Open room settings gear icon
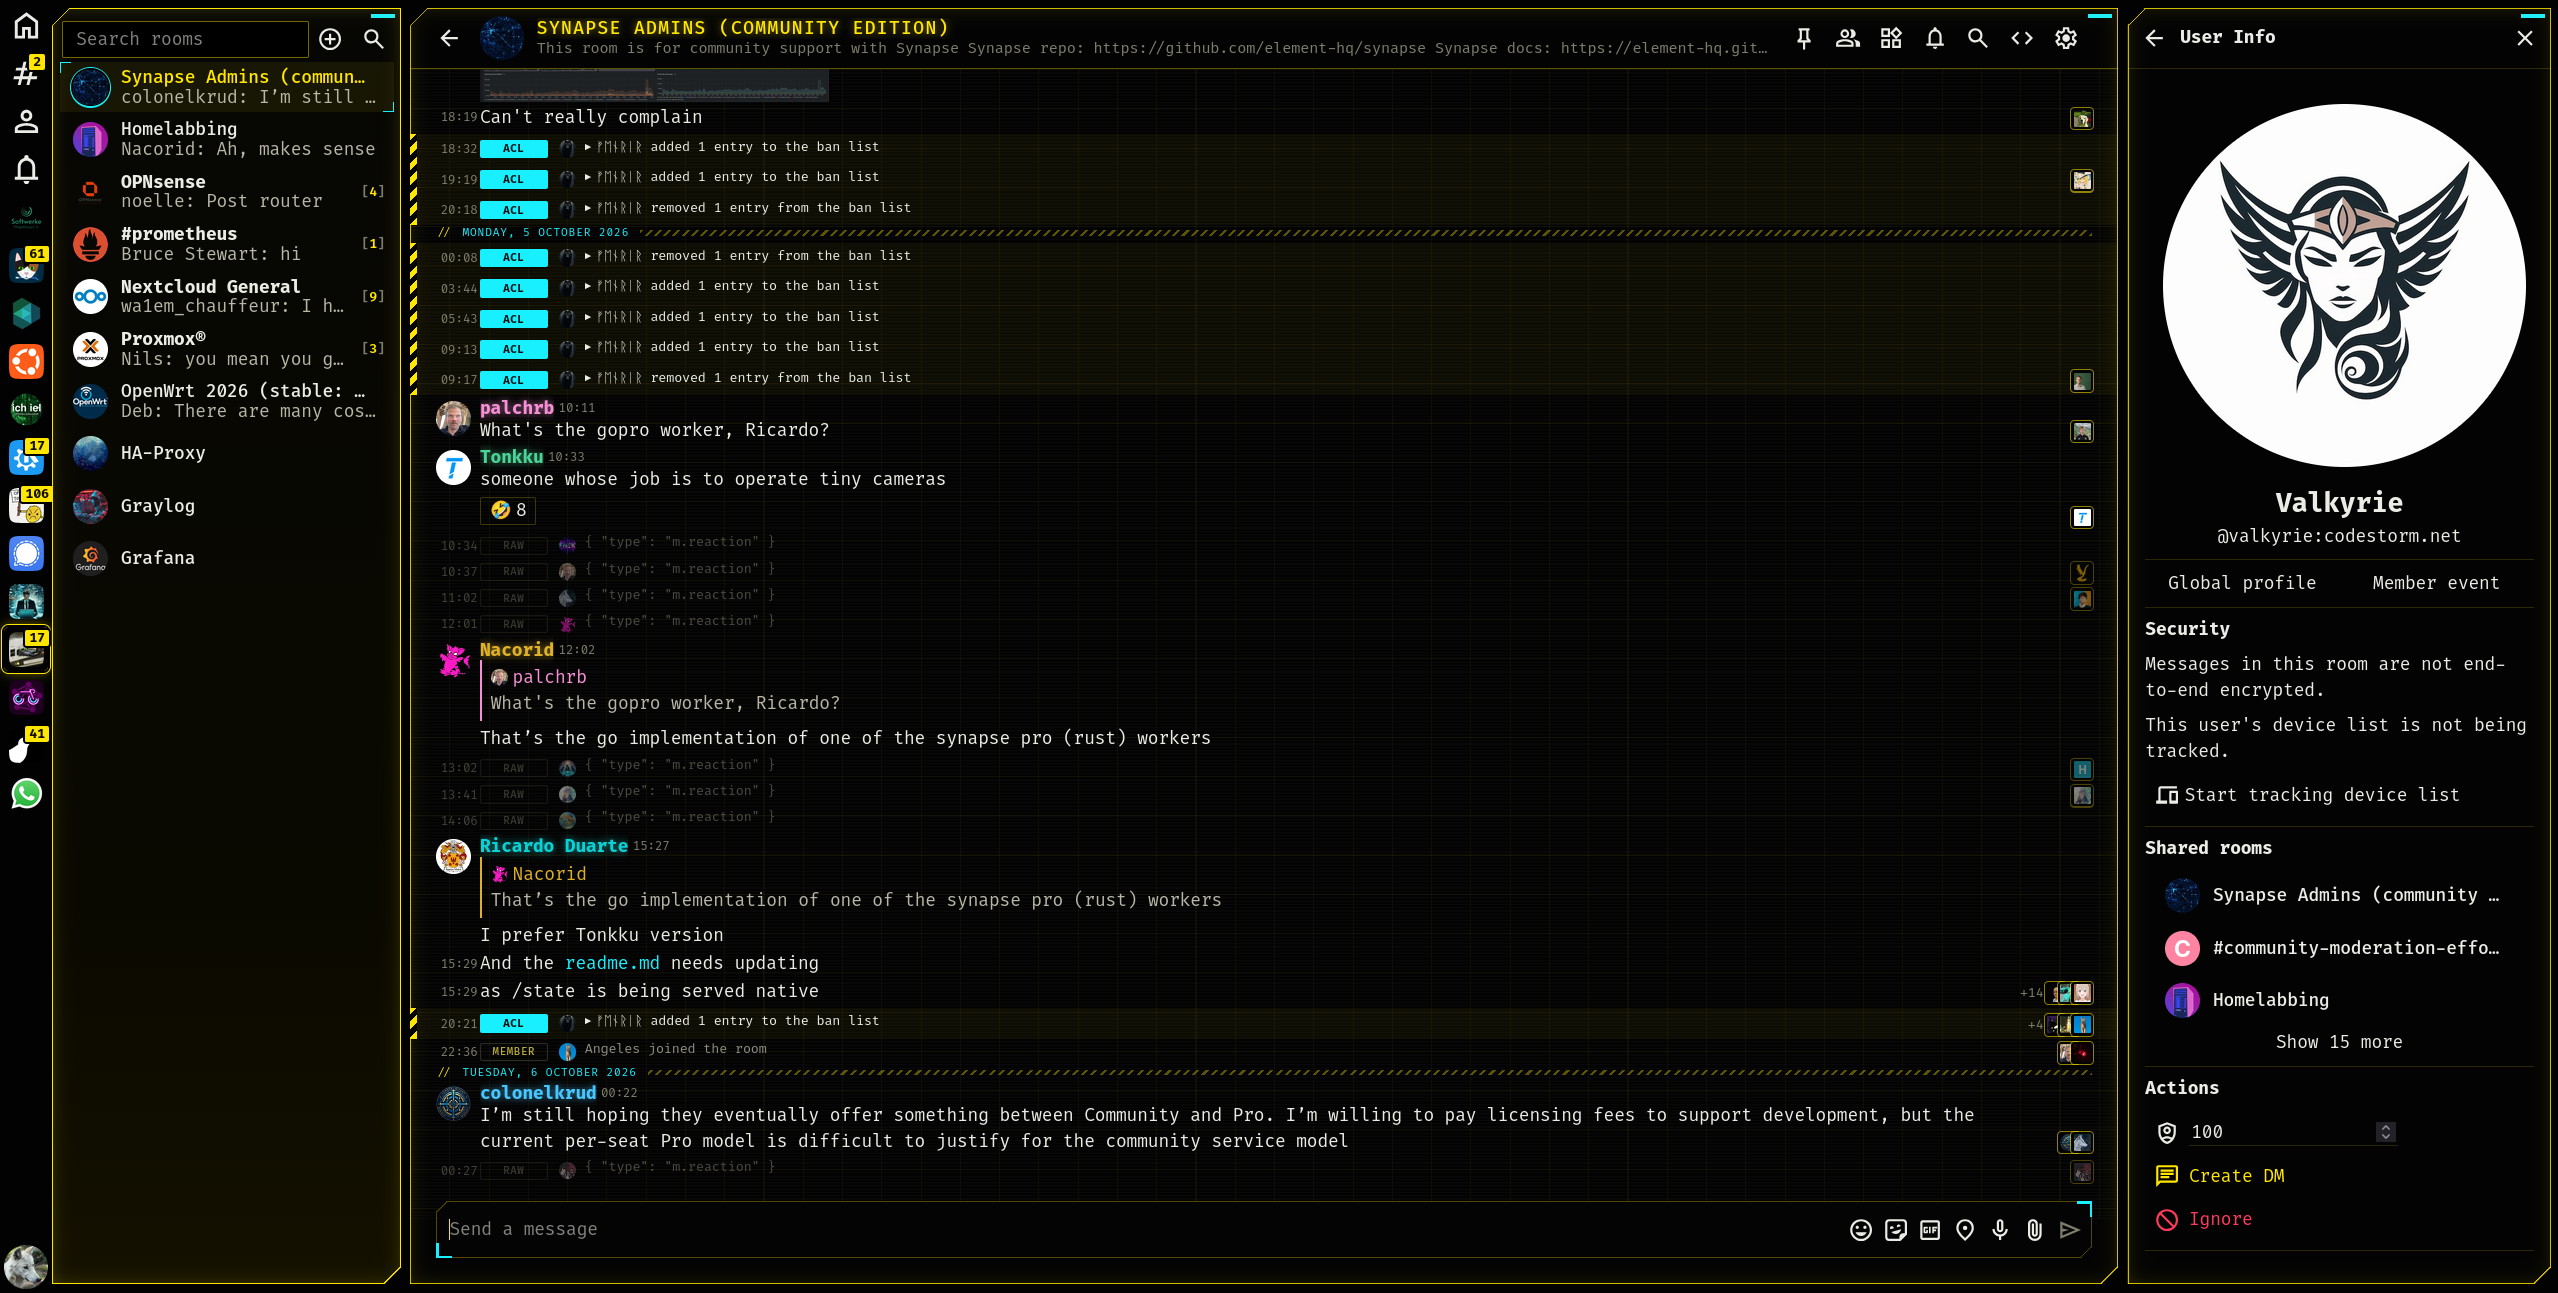Screen dimensions: 2558x1293 click(x=2065, y=38)
